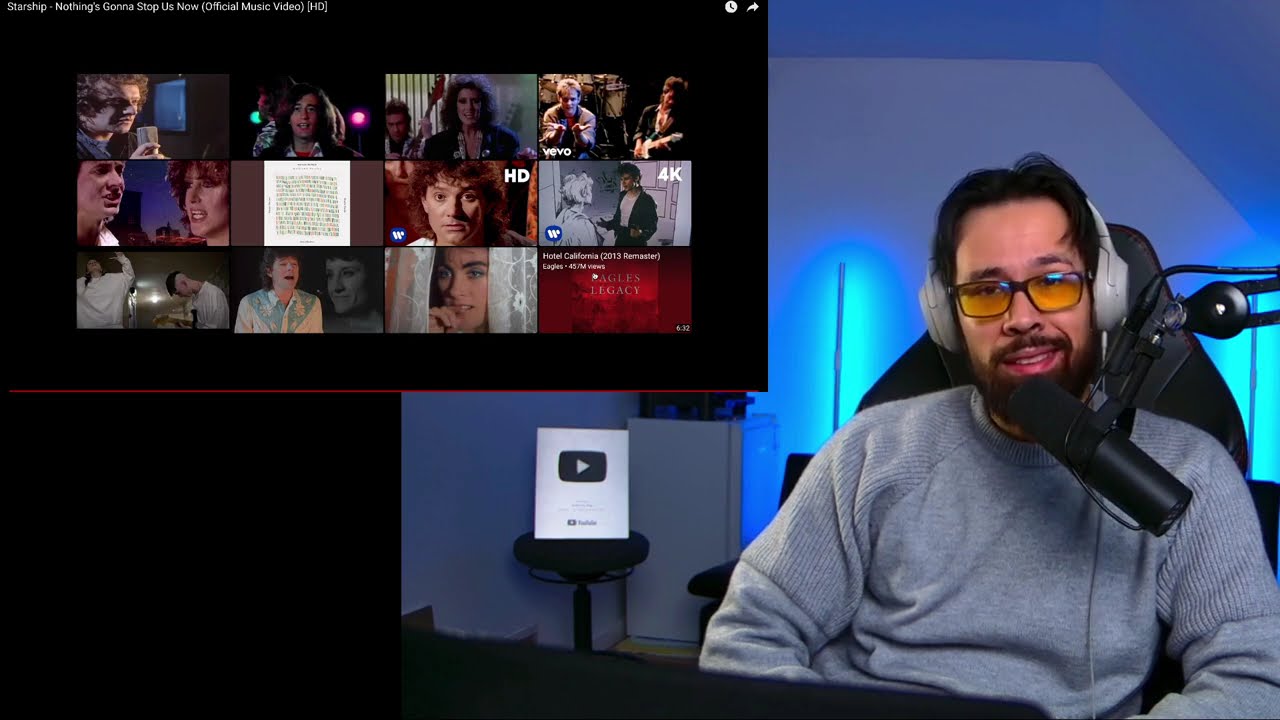Click the 4K badge on the sketch-art thumbnail
The image size is (1280, 720).
click(x=669, y=174)
